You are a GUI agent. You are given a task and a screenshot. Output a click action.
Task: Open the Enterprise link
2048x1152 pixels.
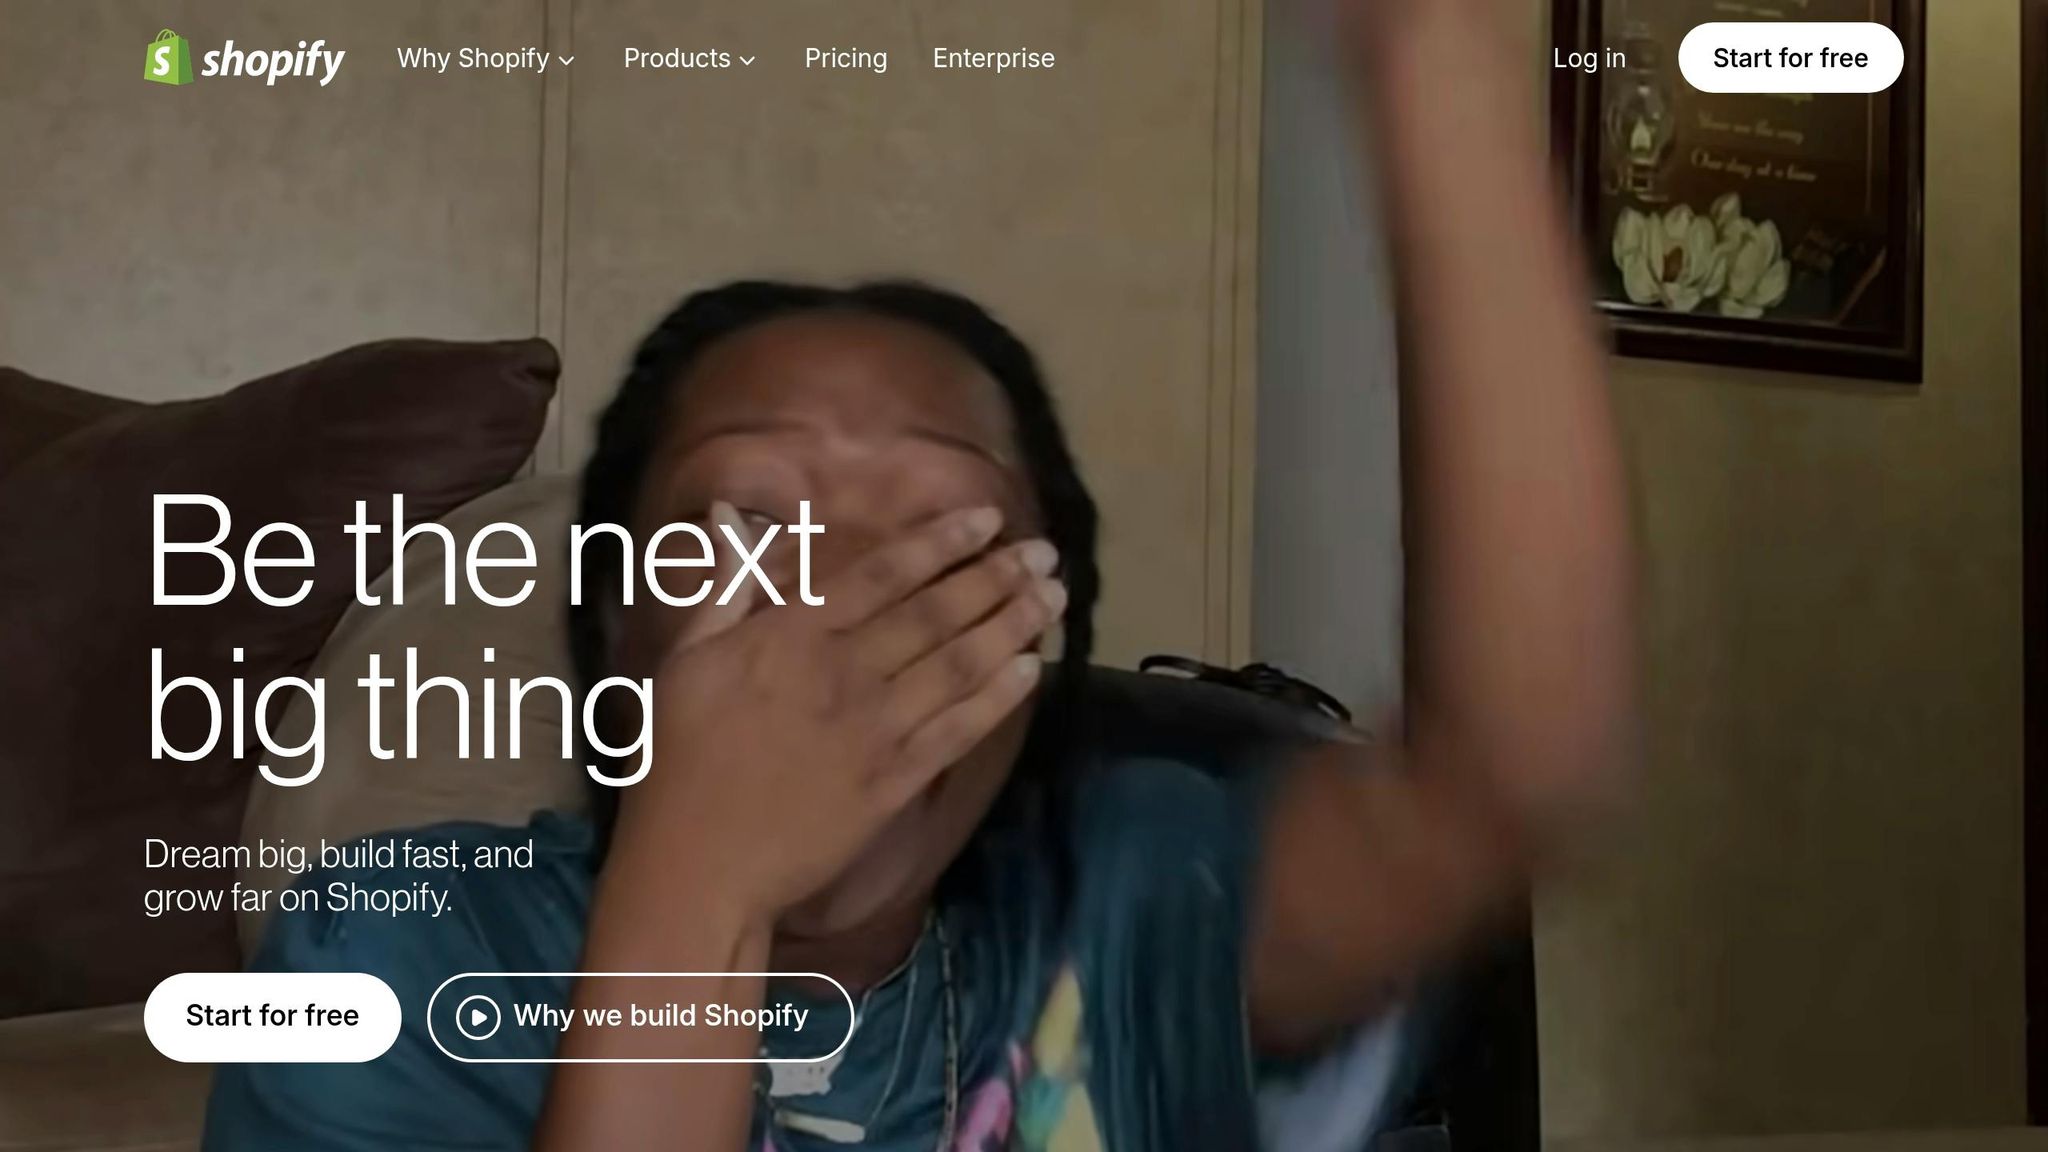click(x=994, y=58)
